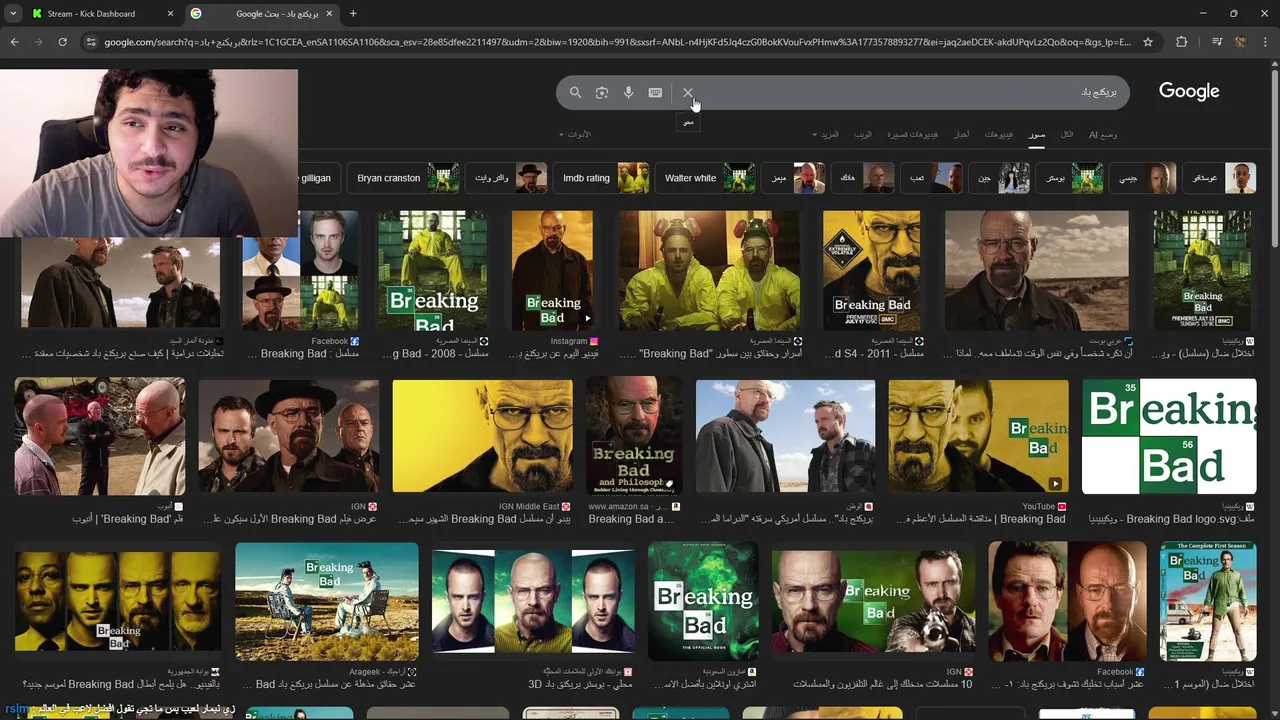Reload the page in Chrome
The height and width of the screenshot is (720, 1280).
pos(62,42)
